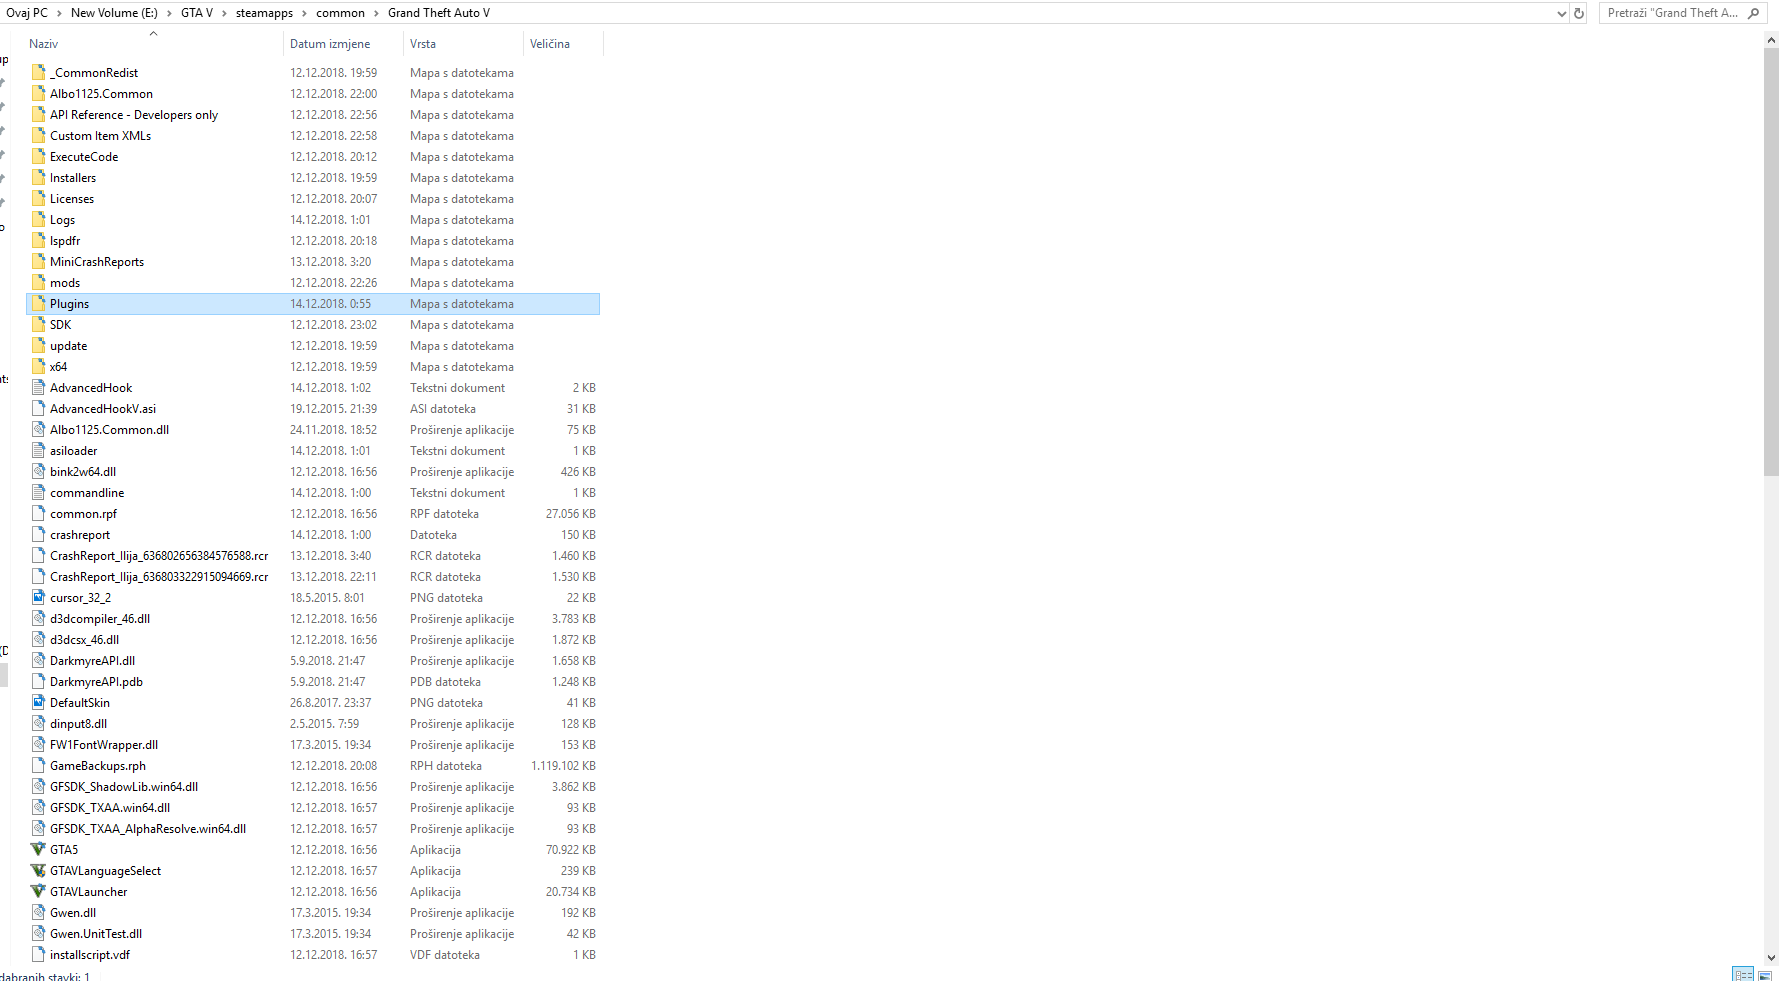The image size is (1779, 981).
Task: Click Grand Theft Auto V breadcrumb segment
Action: click(439, 13)
